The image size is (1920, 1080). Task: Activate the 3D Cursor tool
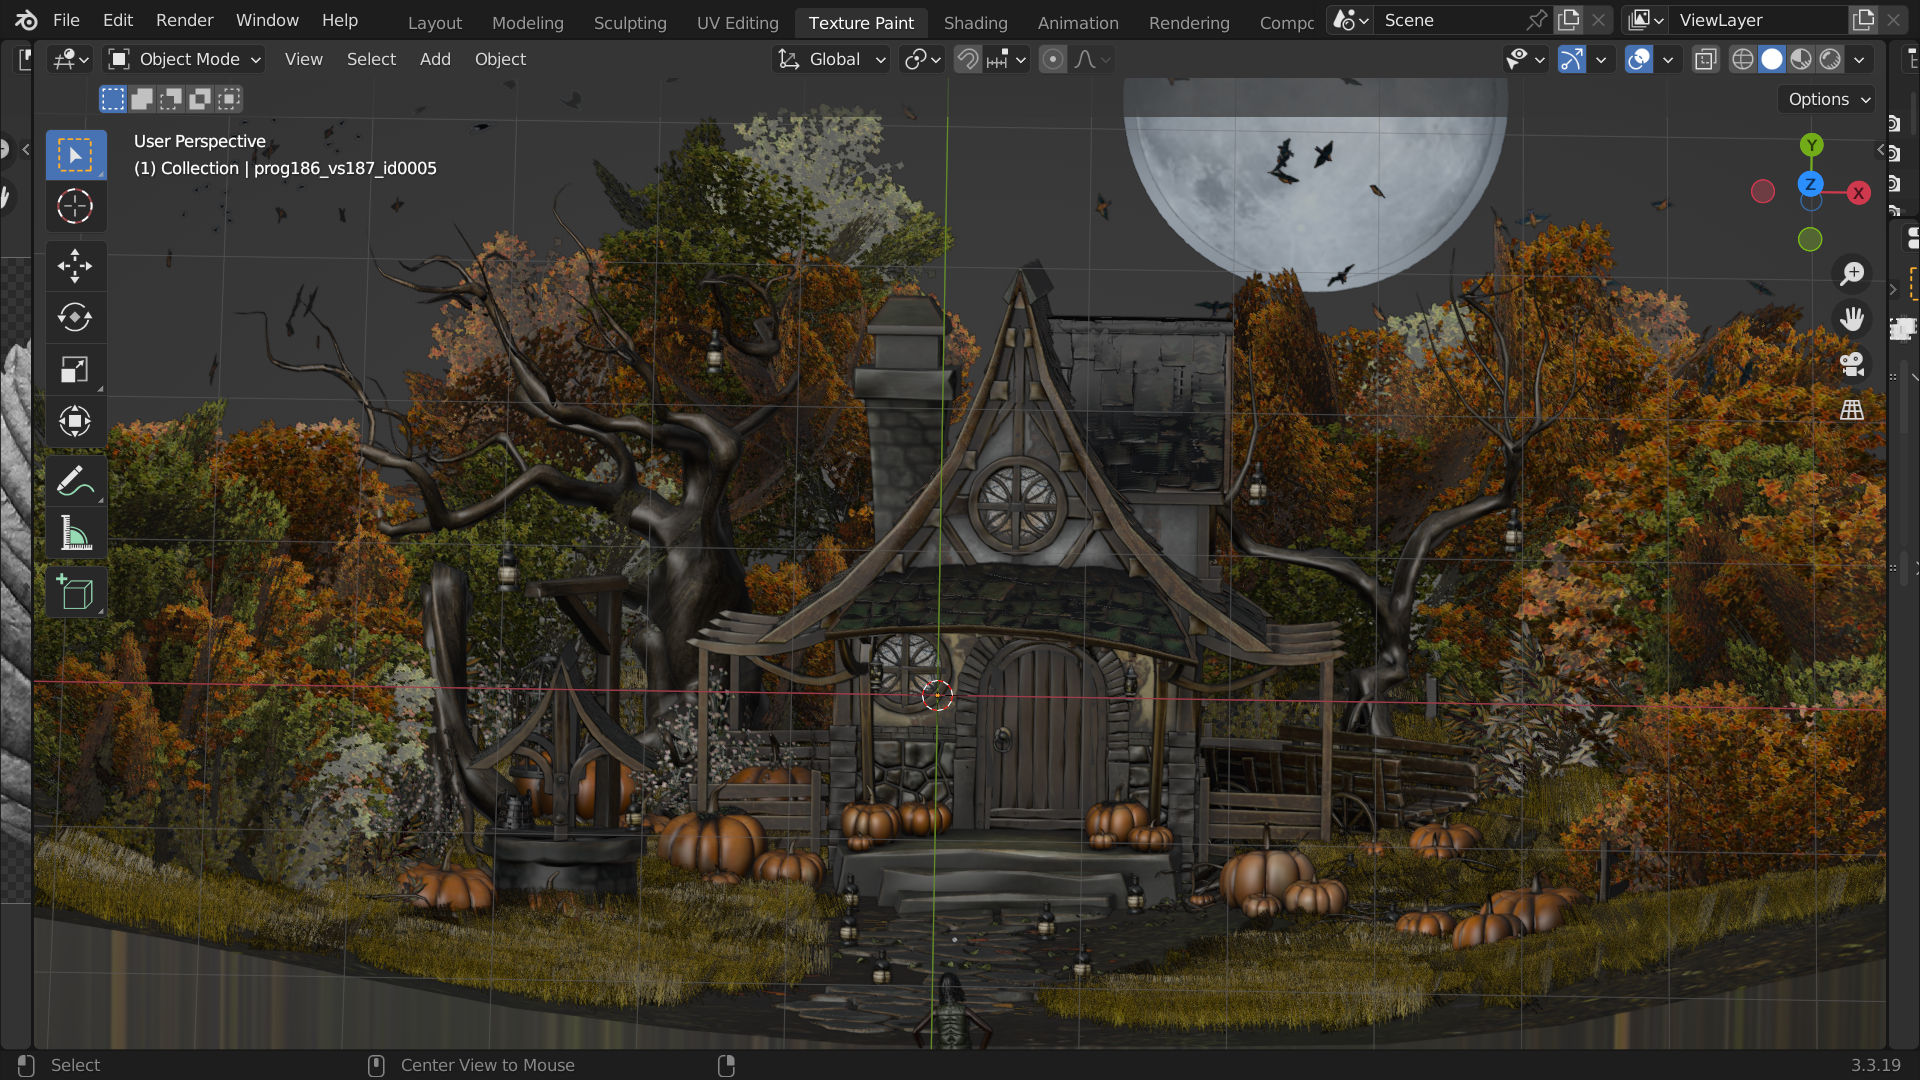pos(75,207)
